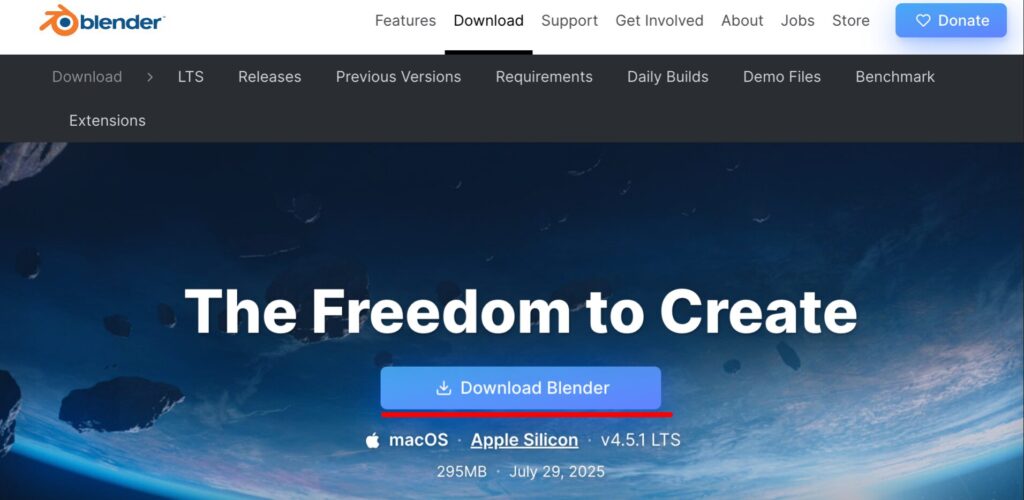The image size is (1024, 500).
Task: Open the Features menu item
Action: click(405, 21)
